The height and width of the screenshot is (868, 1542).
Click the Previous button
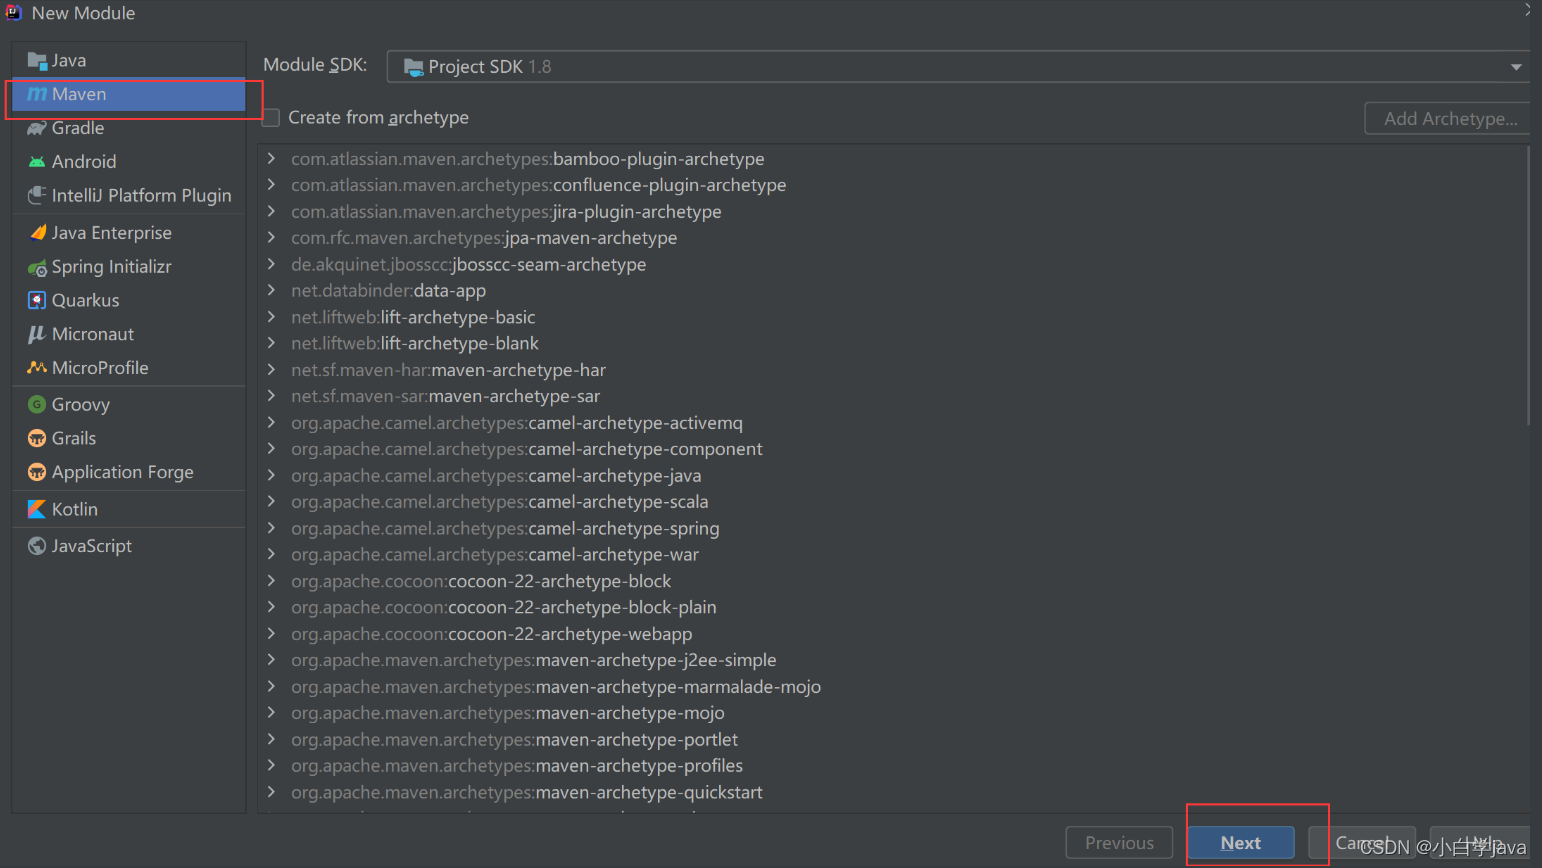point(1119,843)
